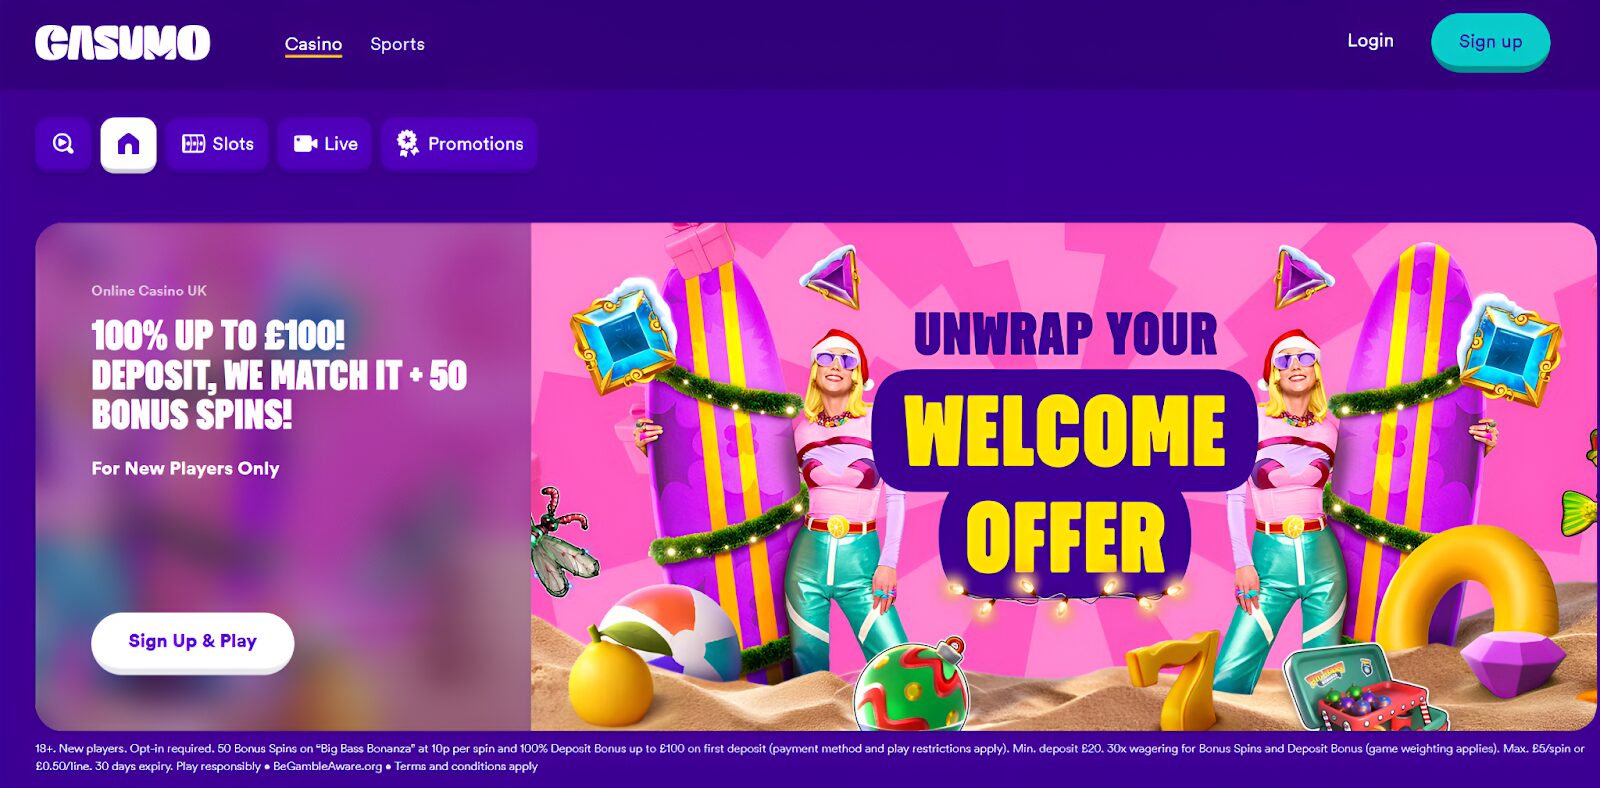This screenshot has width=1600, height=788.
Task: Click the Login link
Action: [1370, 41]
